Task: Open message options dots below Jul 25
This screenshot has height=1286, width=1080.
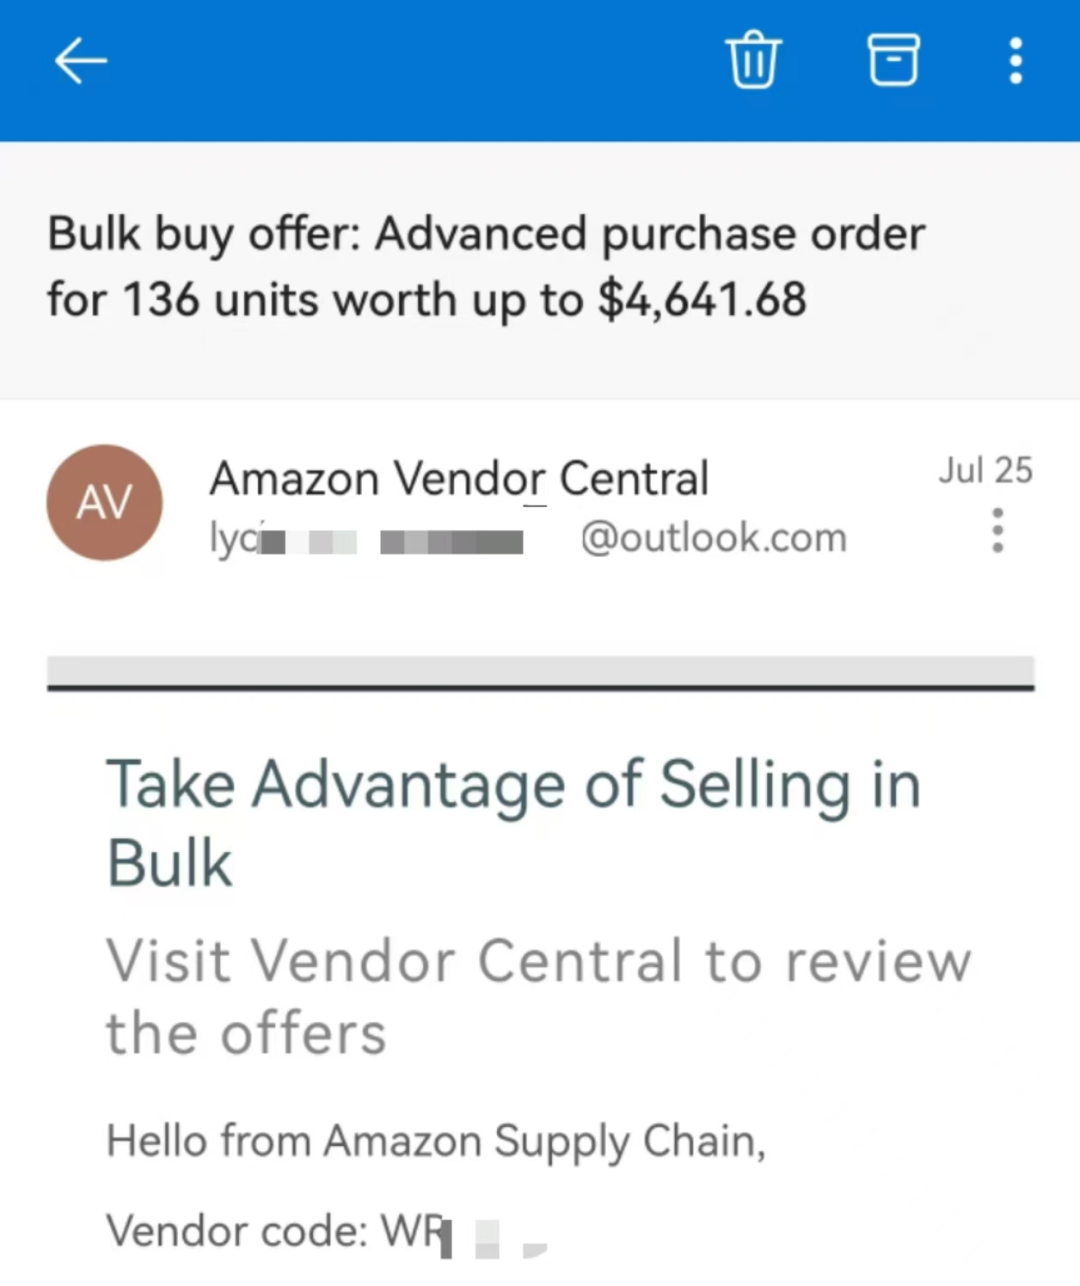Action: coord(997,530)
